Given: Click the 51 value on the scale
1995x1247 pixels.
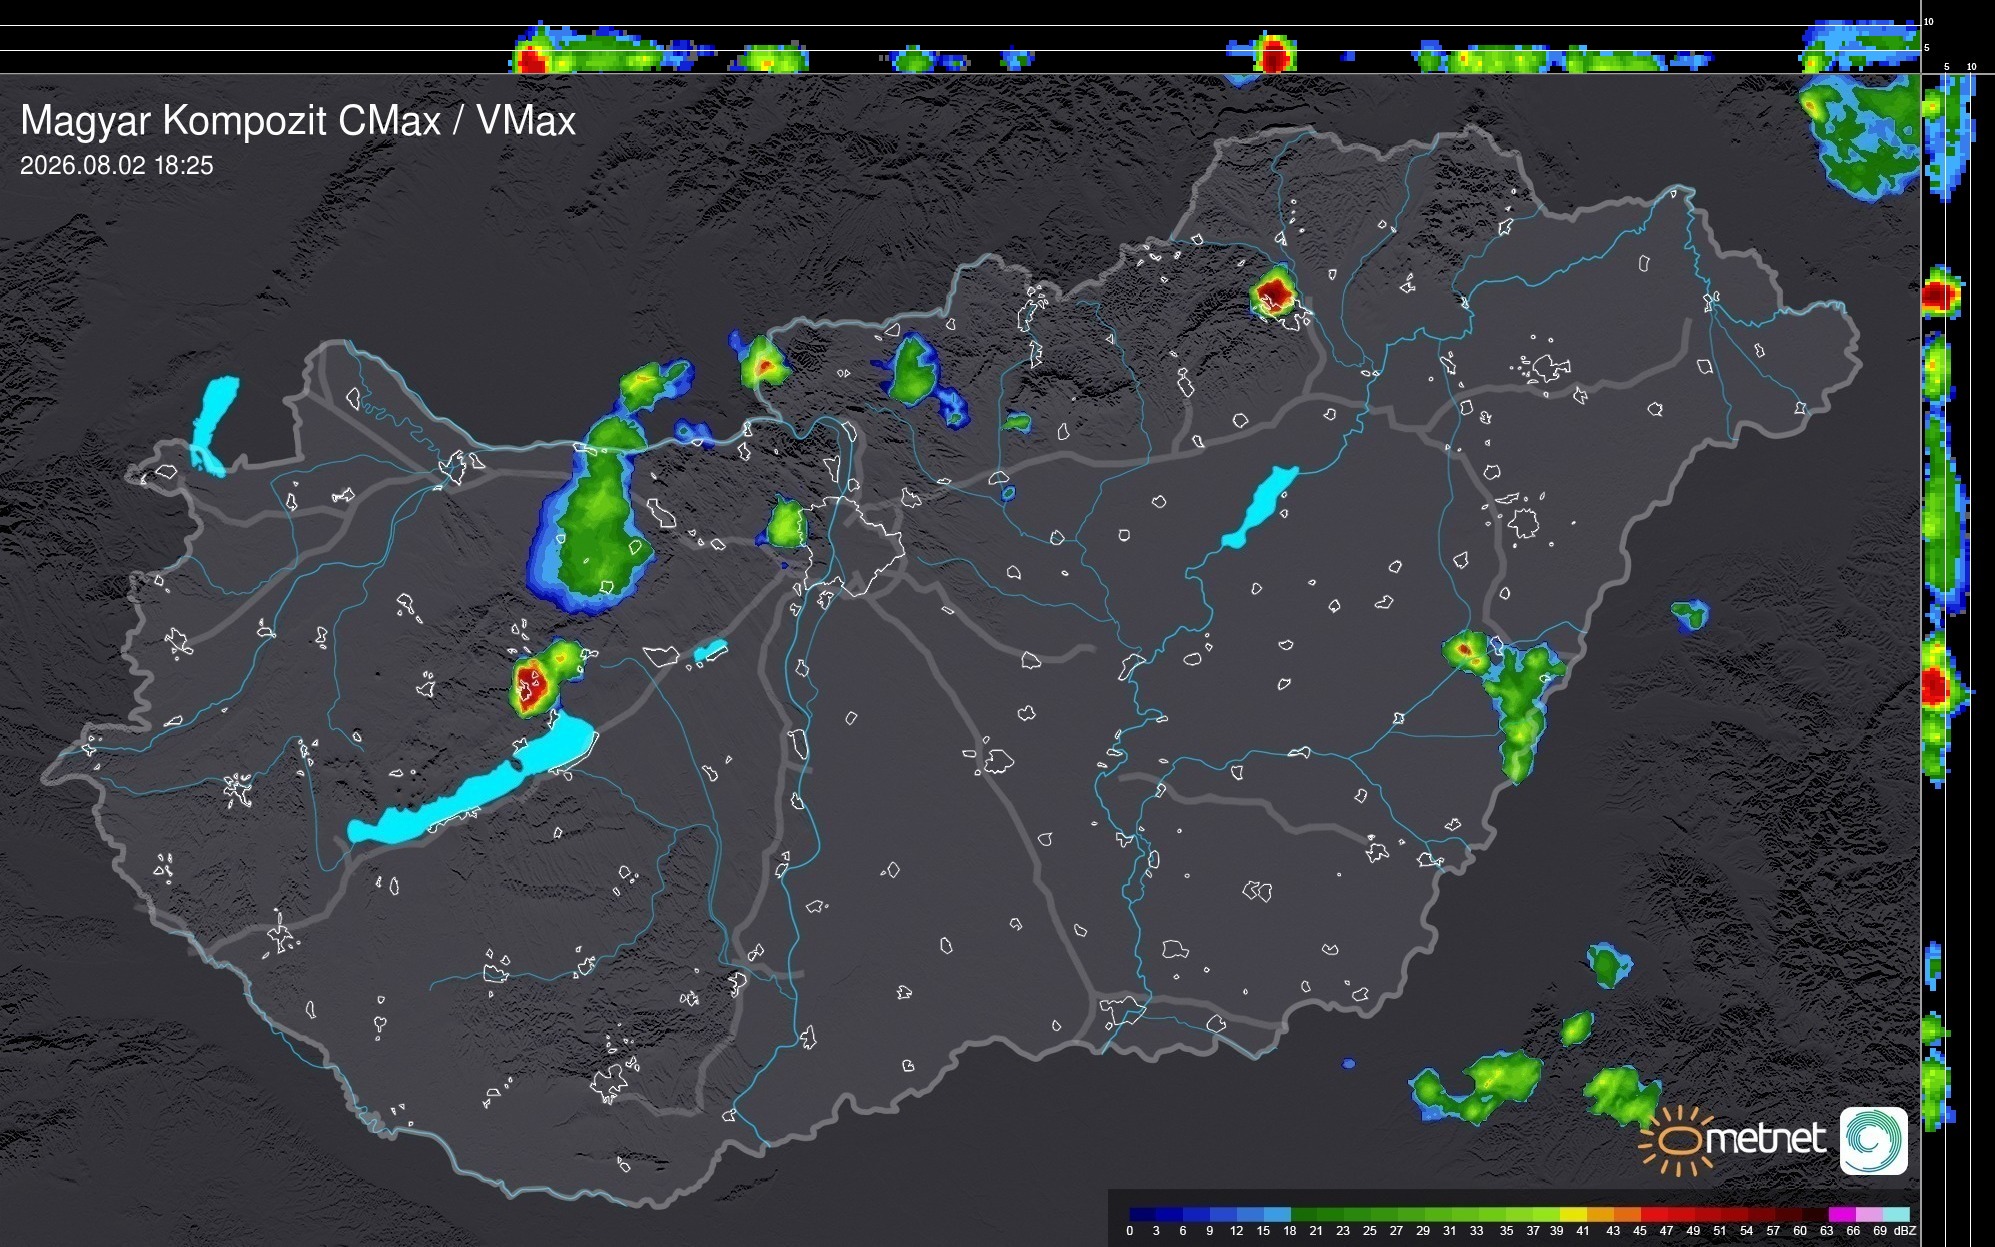Looking at the screenshot, I should (x=1719, y=1231).
